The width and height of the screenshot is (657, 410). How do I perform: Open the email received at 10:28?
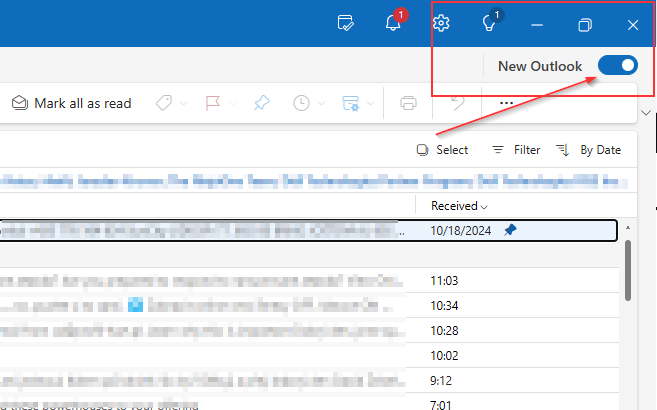pyautogui.click(x=309, y=330)
